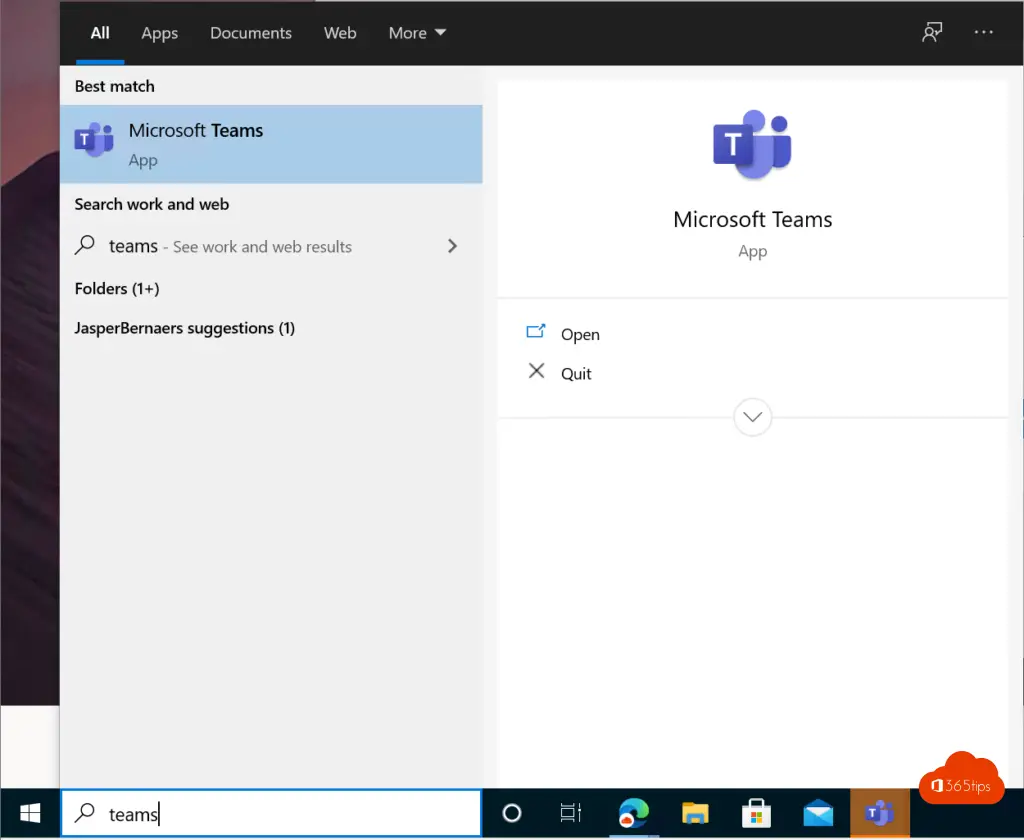Open Mail app from taskbar
The height and width of the screenshot is (840, 1024).
coord(818,814)
